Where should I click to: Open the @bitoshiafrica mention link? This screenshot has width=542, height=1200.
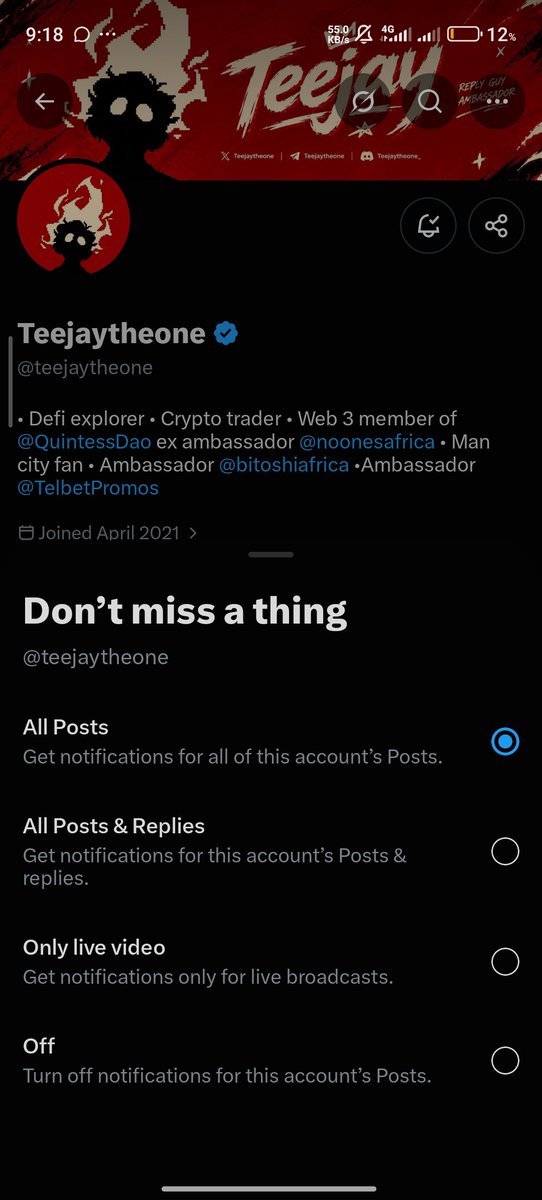coord(283,465)
